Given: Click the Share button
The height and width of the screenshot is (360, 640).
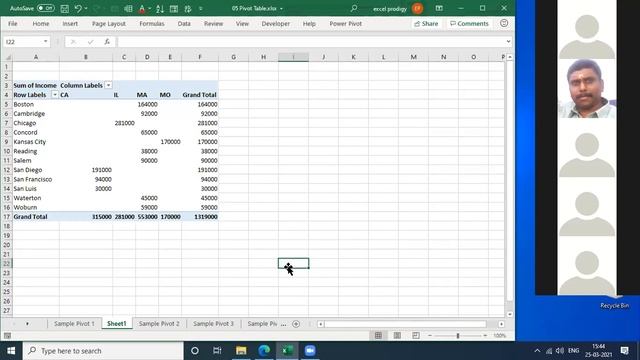Looking at the screenshot, I should 426,24.
